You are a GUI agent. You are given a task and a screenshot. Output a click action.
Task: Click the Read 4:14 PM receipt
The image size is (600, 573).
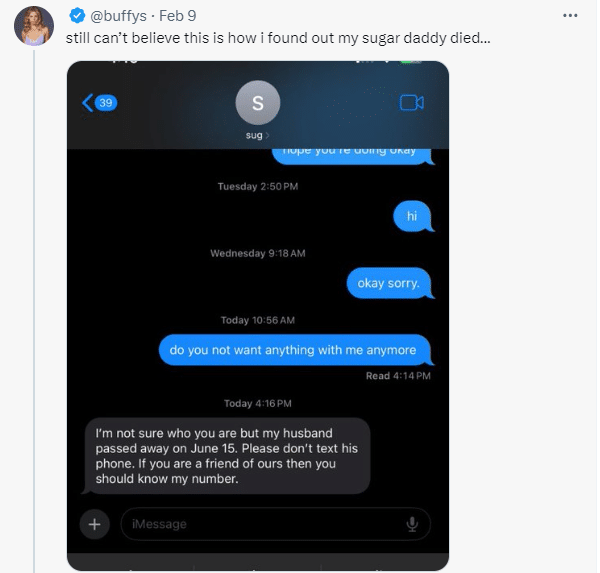[398, 376]
